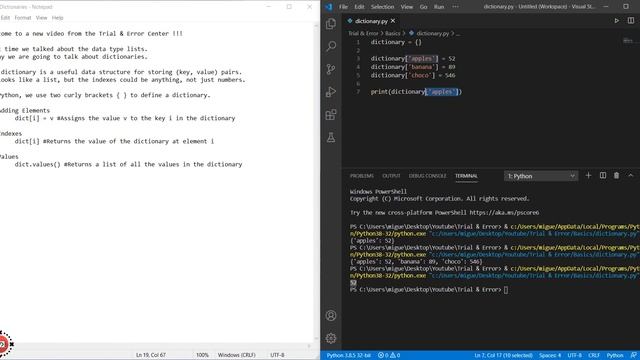
Task: Click 'Windows (CRLF)' in Notepad status bar
Action: point(236,355)
